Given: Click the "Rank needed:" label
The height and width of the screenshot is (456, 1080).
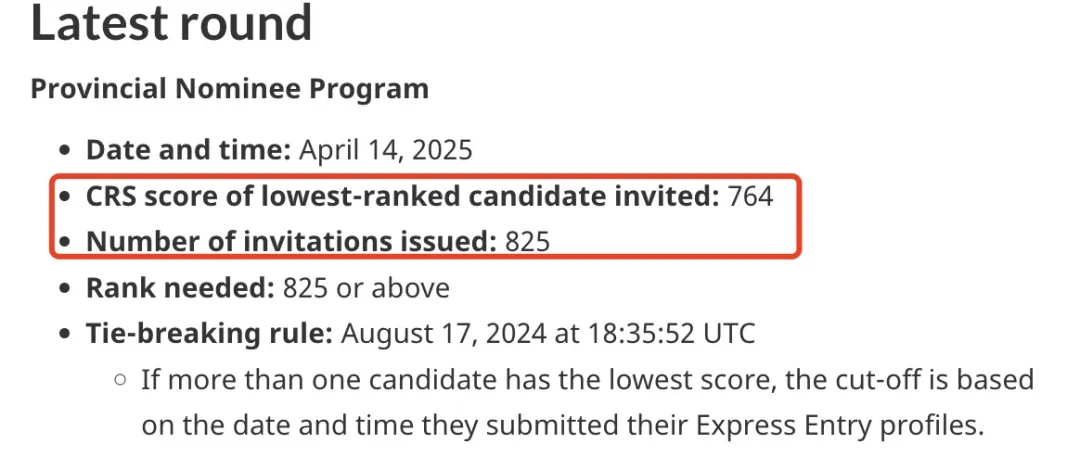Looking at the screenshot, I should tap(180, 287).
